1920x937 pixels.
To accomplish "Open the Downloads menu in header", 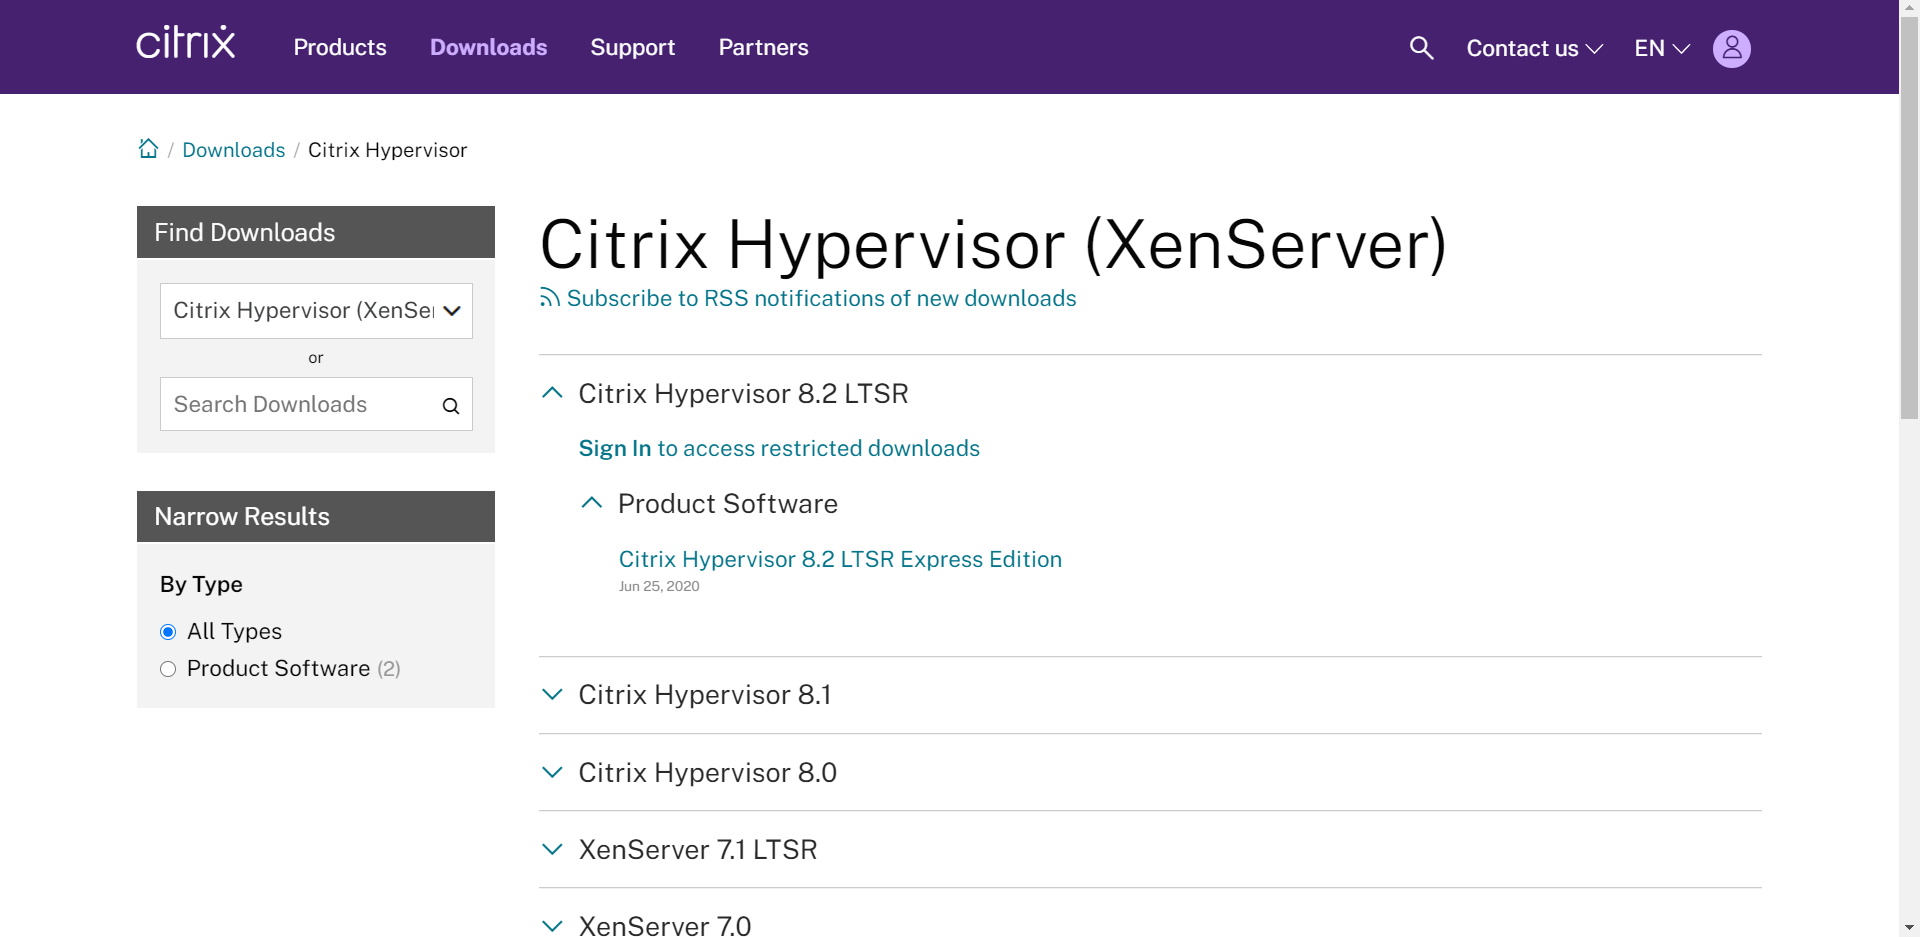I will click(x=488, y=47).
